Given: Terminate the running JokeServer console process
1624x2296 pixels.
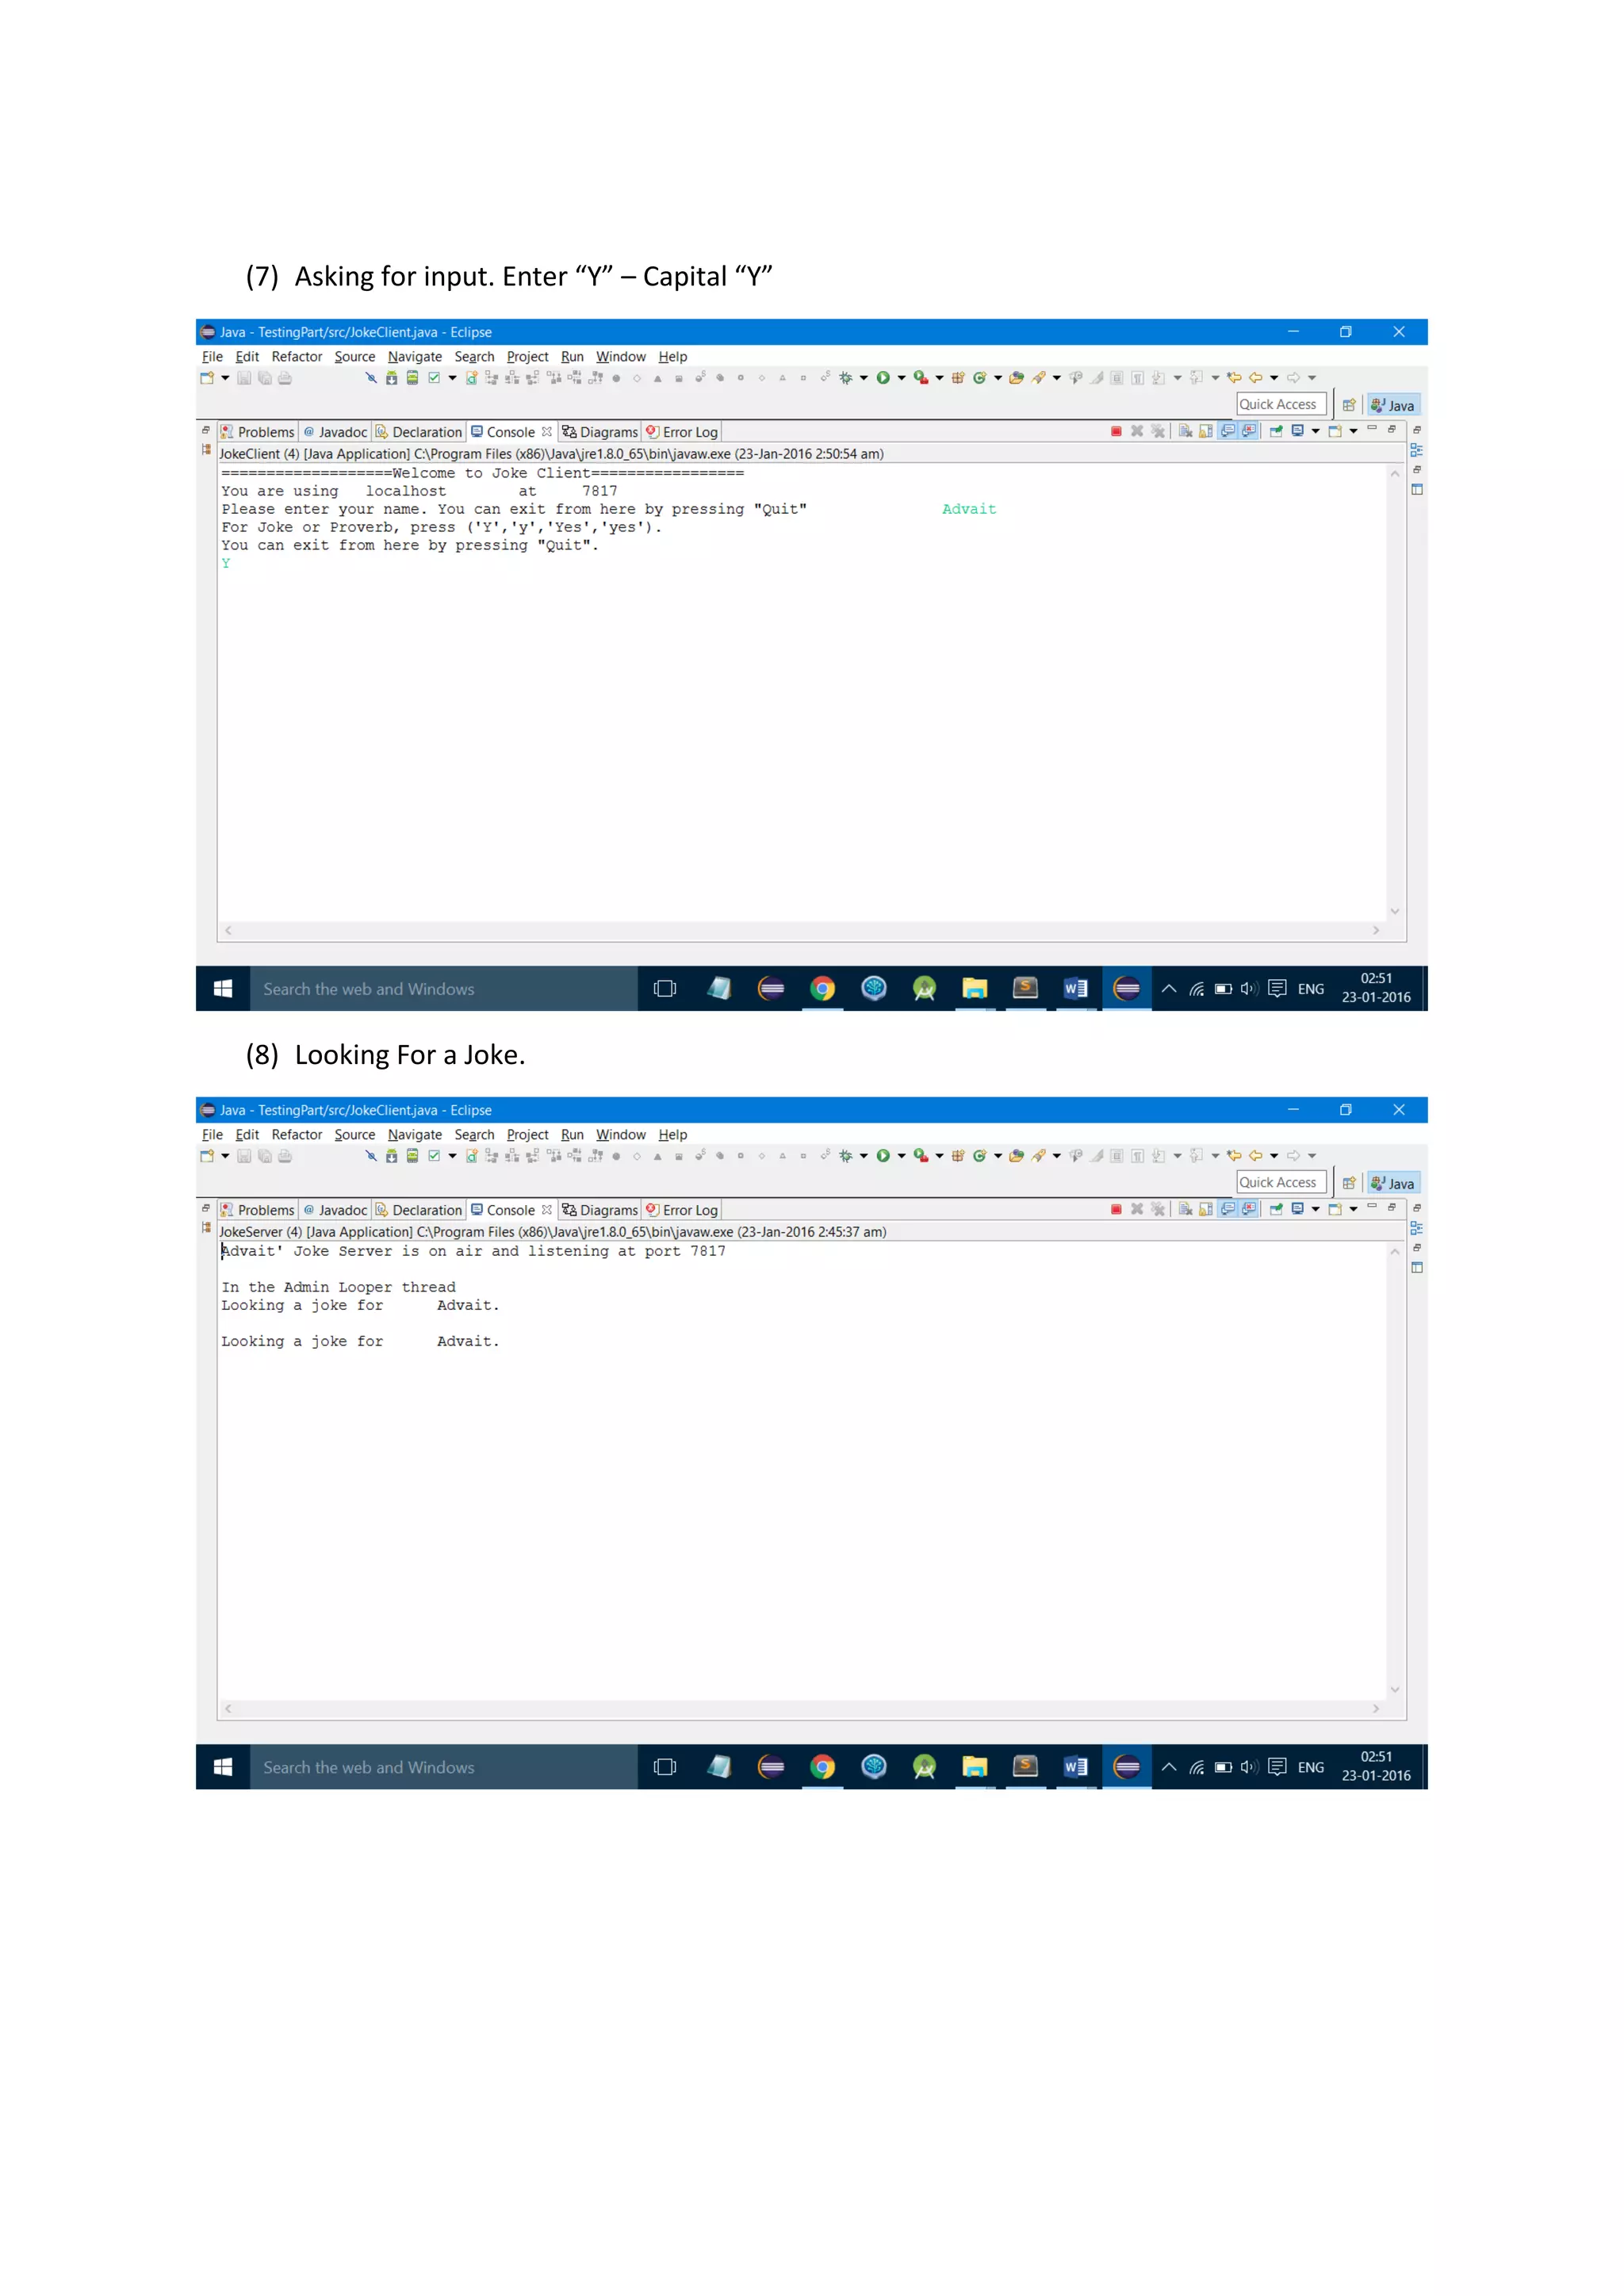Looking at the screenshot, I should pyautogui.click(x=1116, y=1209).
